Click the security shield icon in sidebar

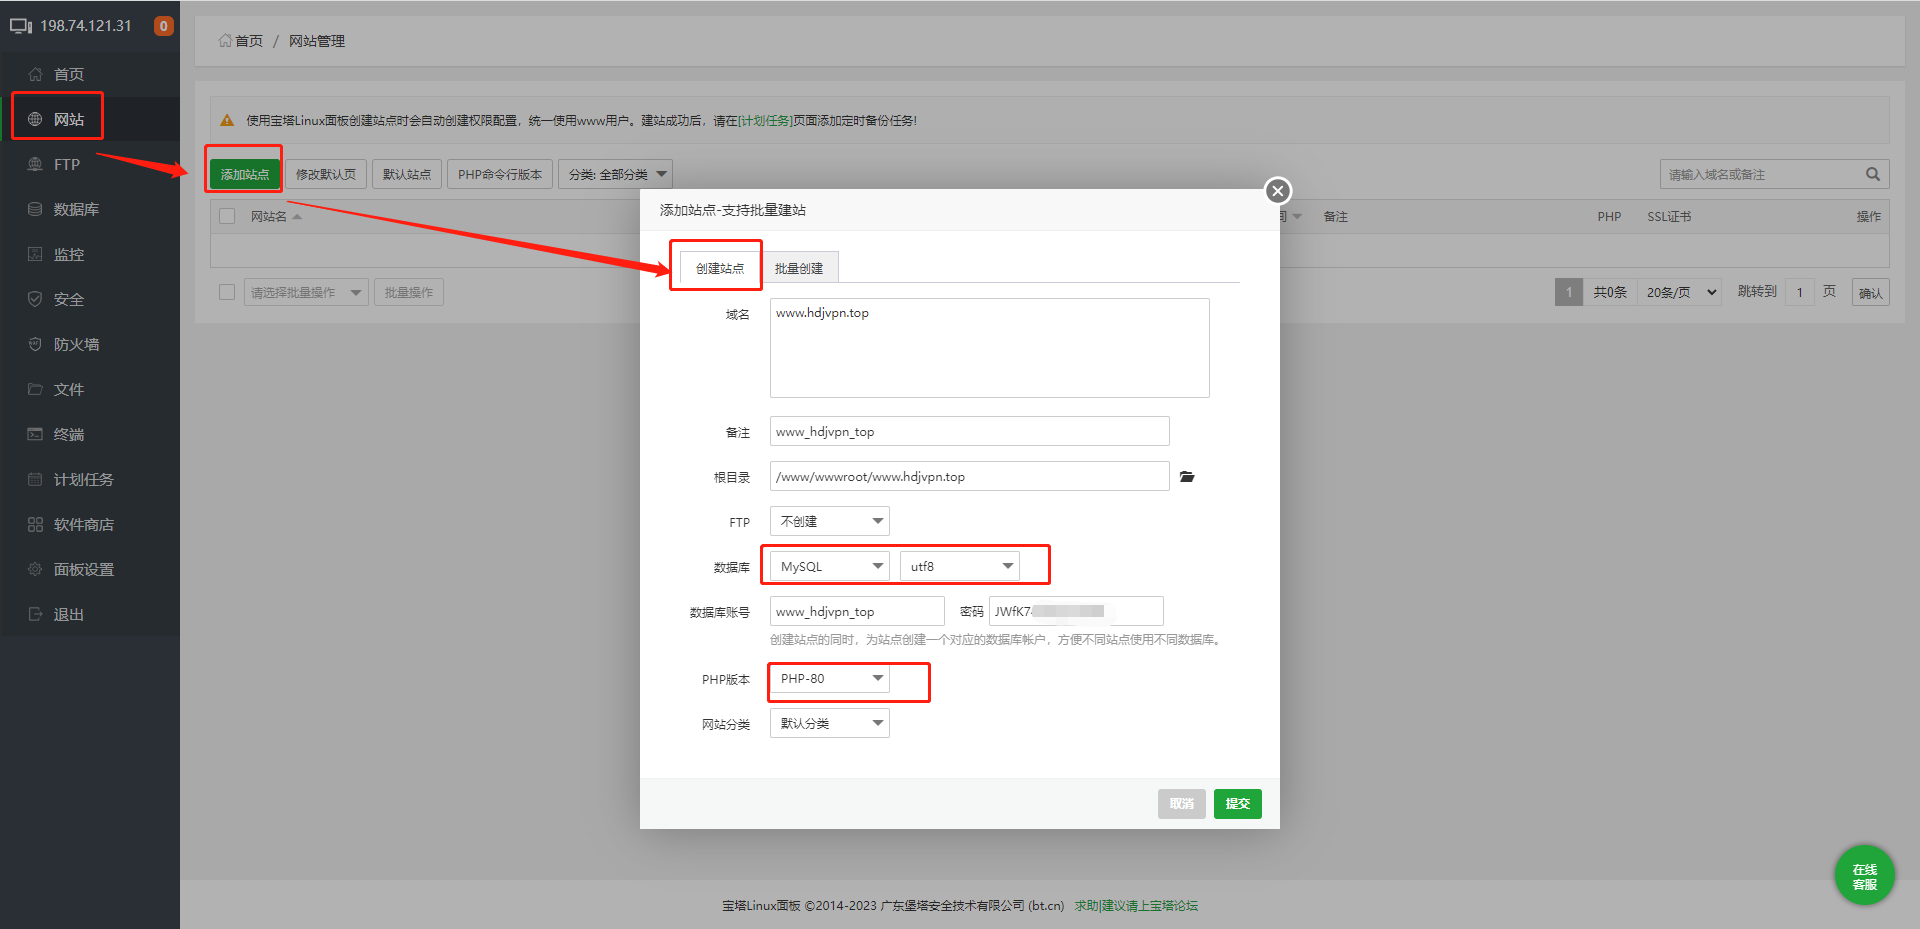pos(35,299)
